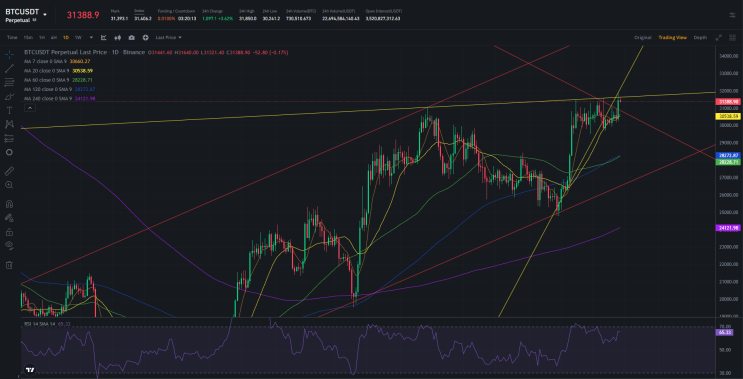Open the indicators chart icon in toolbar
This screenshot has width=743, height=379.
104,37
